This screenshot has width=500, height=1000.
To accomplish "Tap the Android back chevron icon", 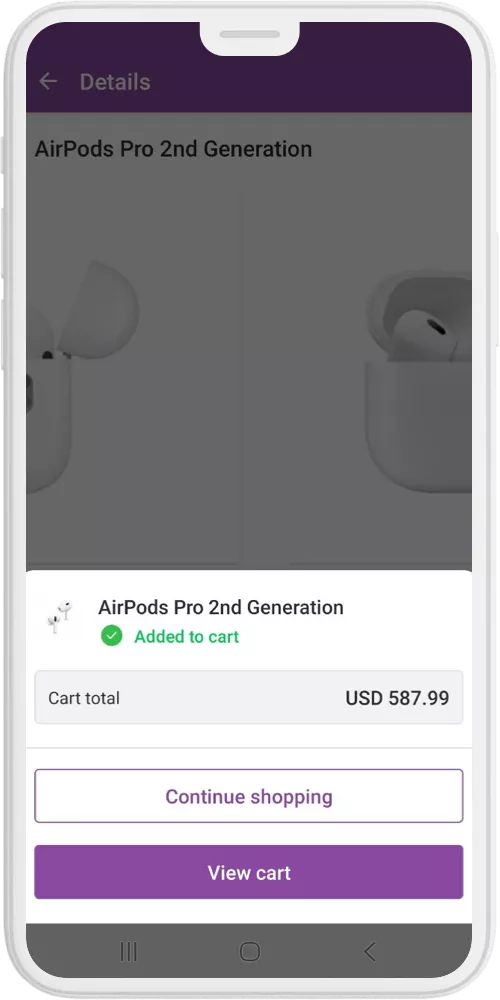I will click(x=370, y=952).
